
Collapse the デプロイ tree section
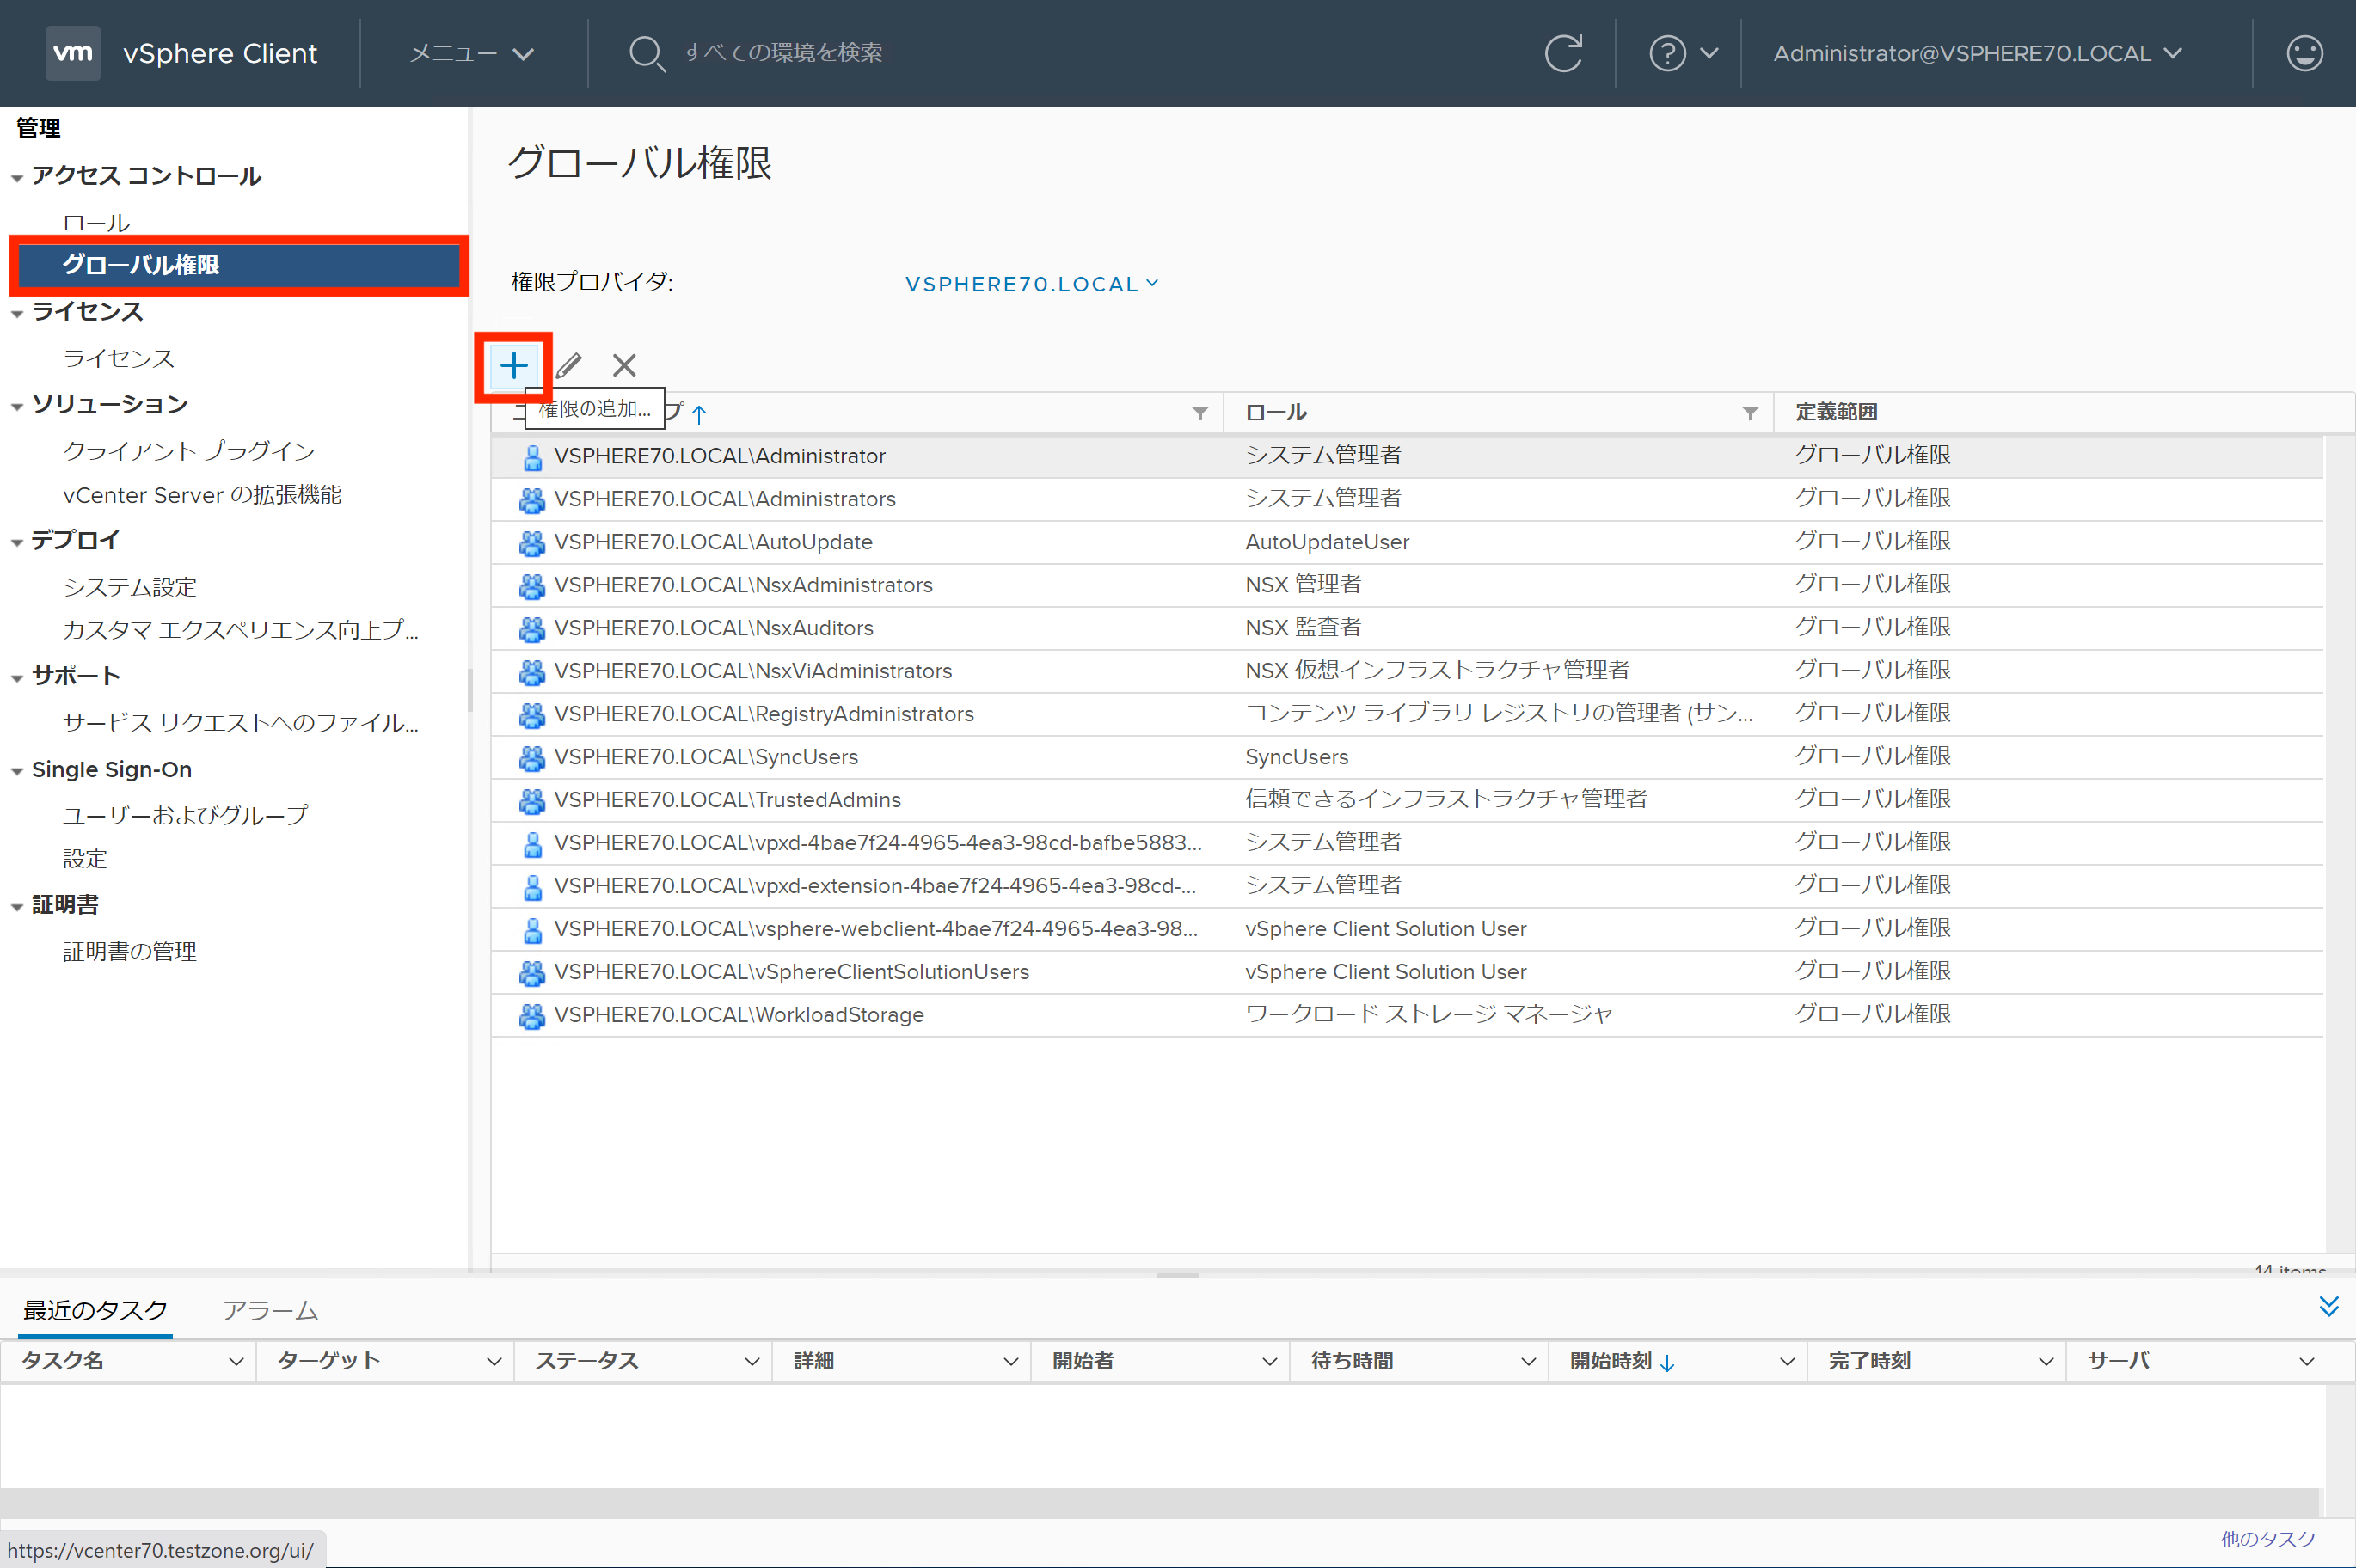pos(17,543)
